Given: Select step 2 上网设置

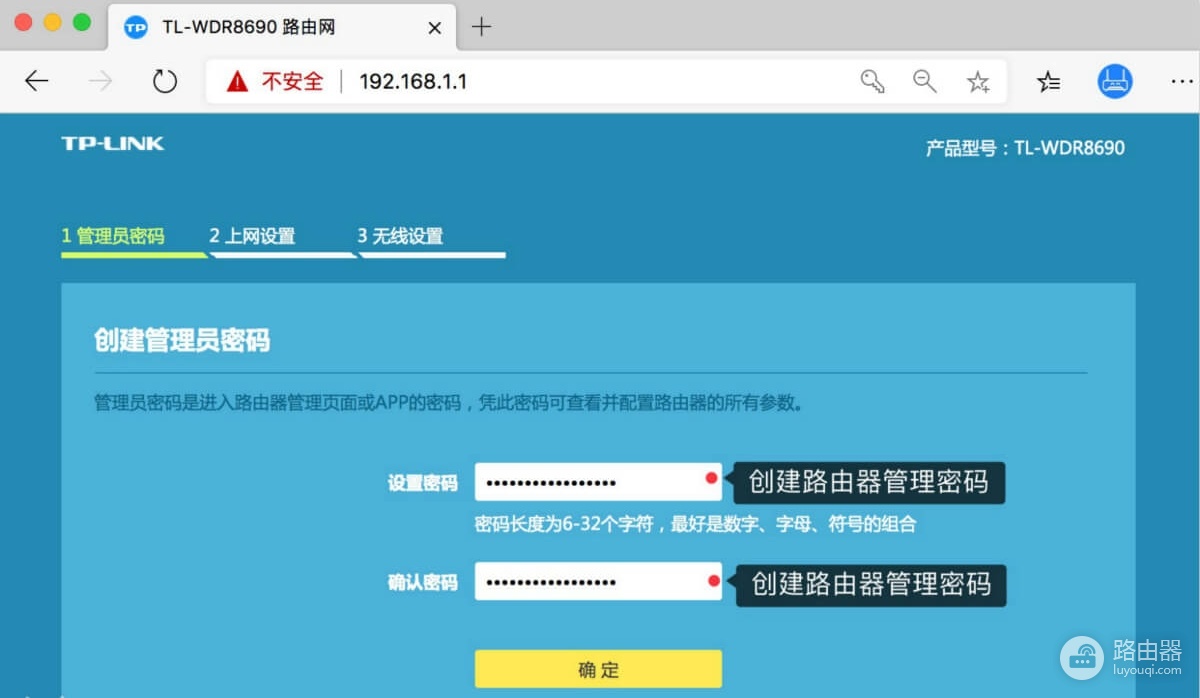Looking at the screenshot, I should click(x=252, y=237).
